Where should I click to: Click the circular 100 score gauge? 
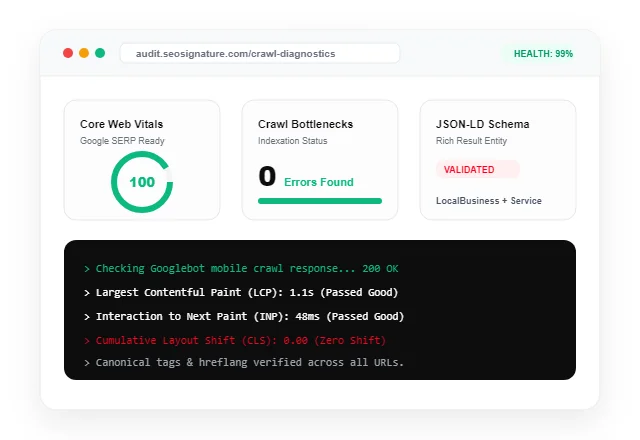[x=142, y=182]
